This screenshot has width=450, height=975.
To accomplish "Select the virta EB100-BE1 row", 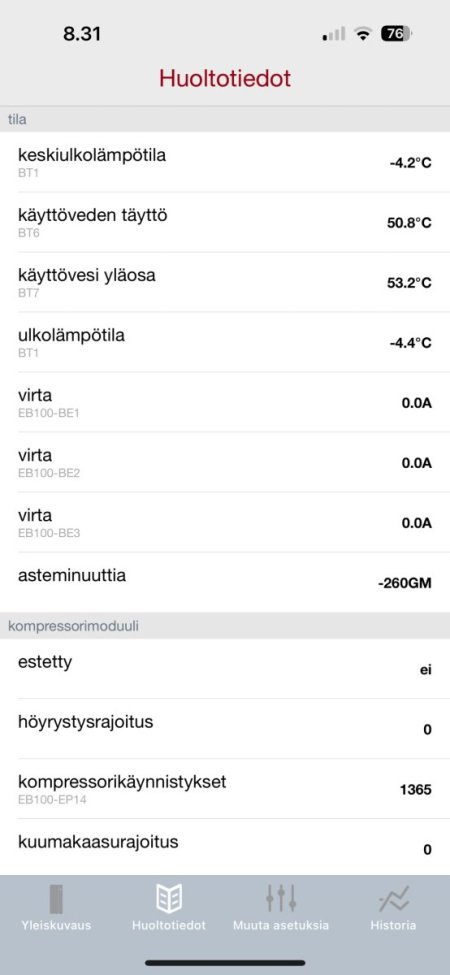I will point(225,402).
